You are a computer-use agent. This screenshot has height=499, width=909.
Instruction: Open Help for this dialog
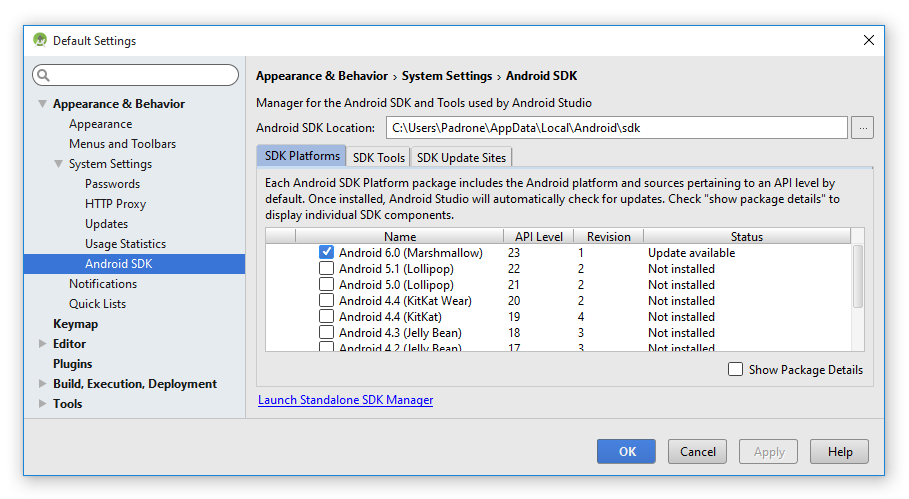[x=839, y=451]
